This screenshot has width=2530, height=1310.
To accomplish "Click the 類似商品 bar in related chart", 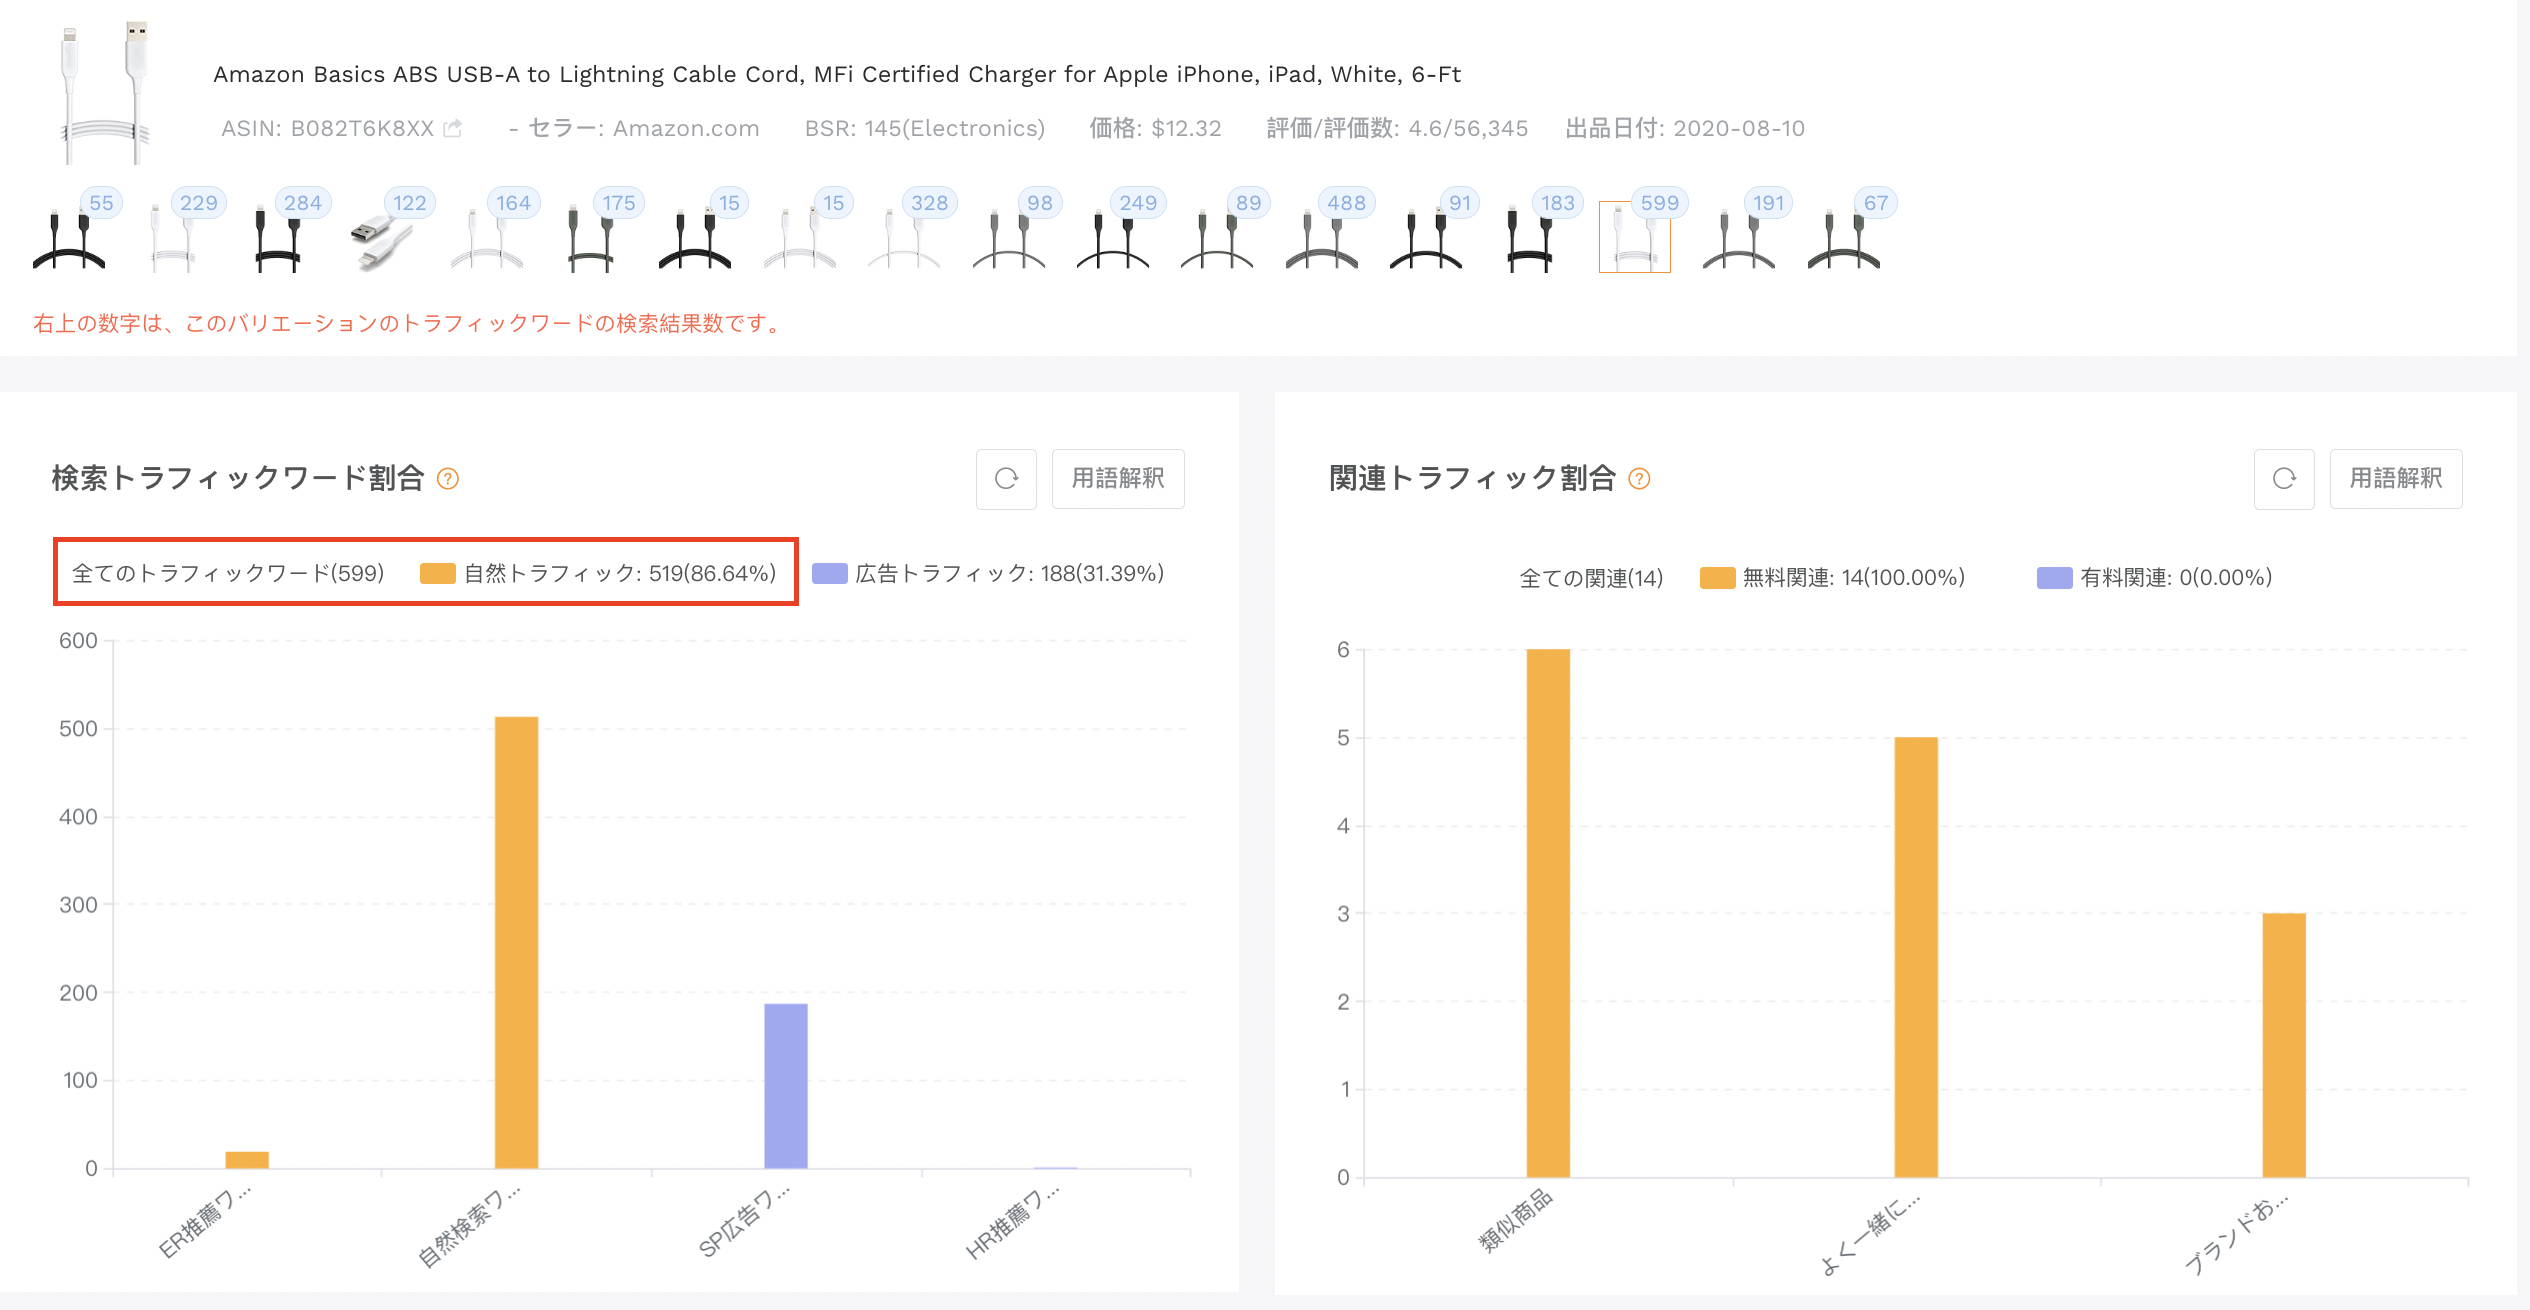I will (x=1548, y=913).
